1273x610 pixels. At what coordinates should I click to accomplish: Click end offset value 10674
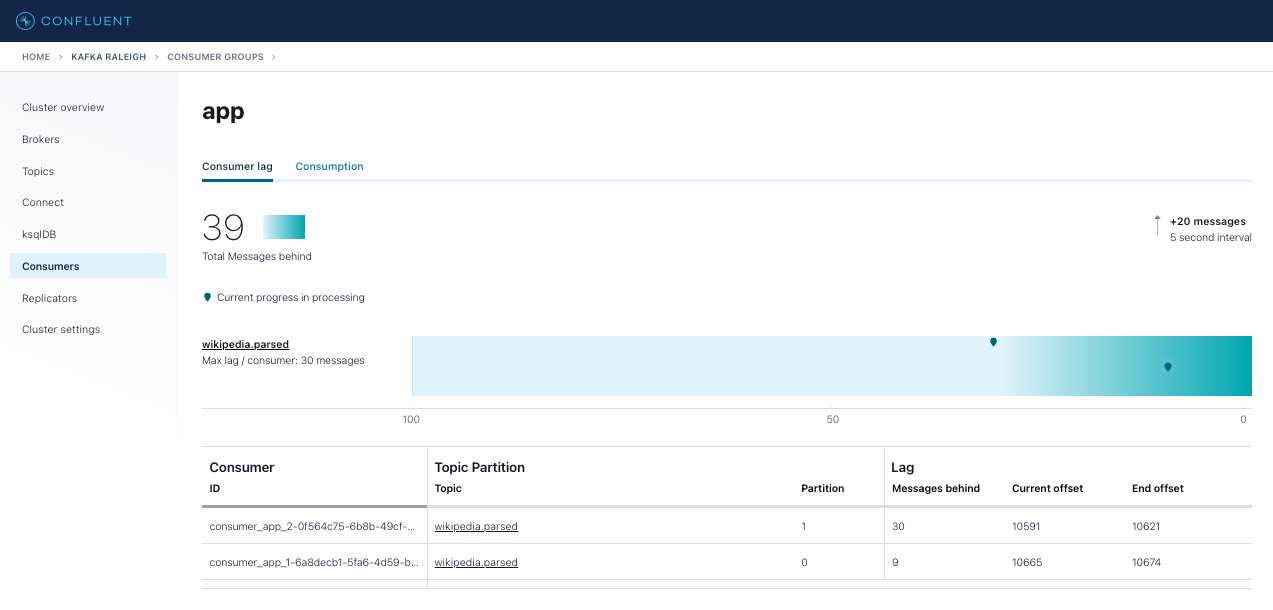point(1147,562)
